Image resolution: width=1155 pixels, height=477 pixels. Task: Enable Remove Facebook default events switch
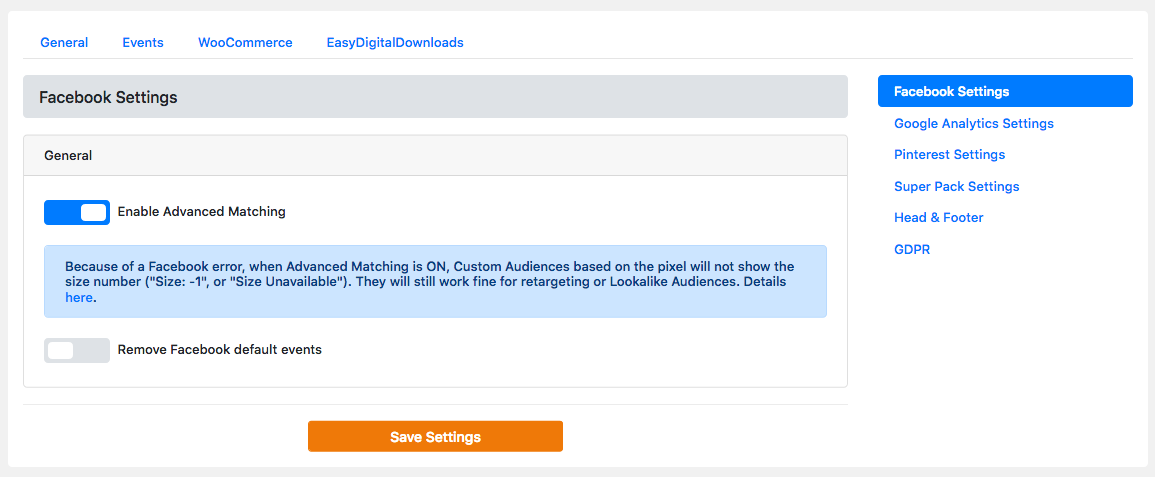[77, 350]
